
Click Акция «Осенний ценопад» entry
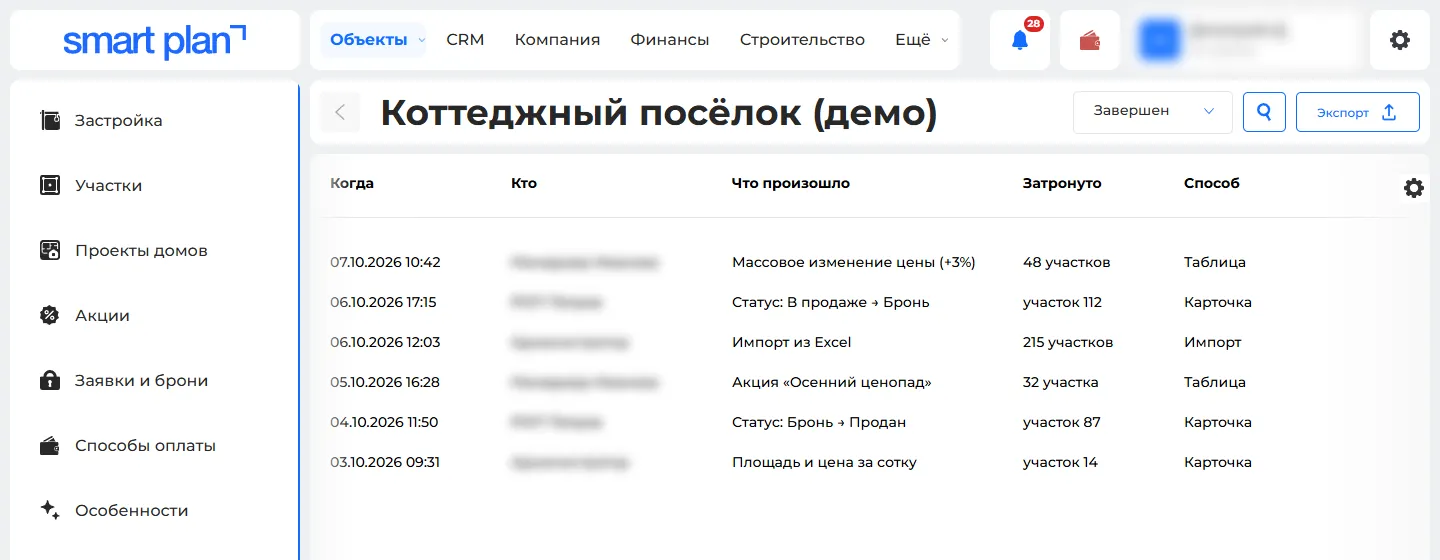[832, 383]
